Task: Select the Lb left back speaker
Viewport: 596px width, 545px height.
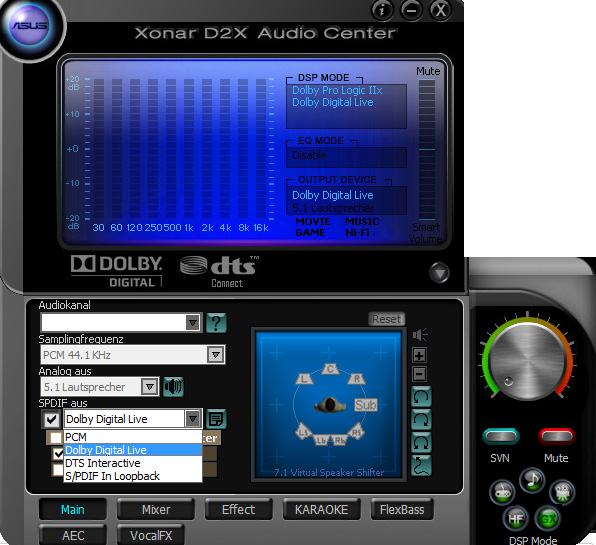Action: pos(322,440)
